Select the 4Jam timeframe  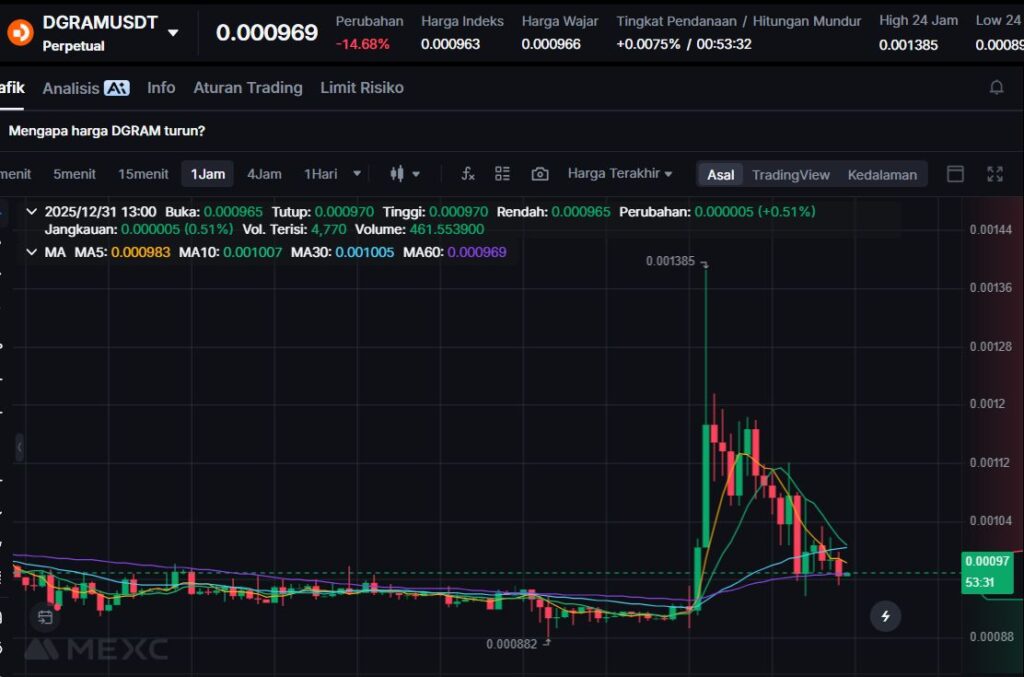tap(264, 174)
